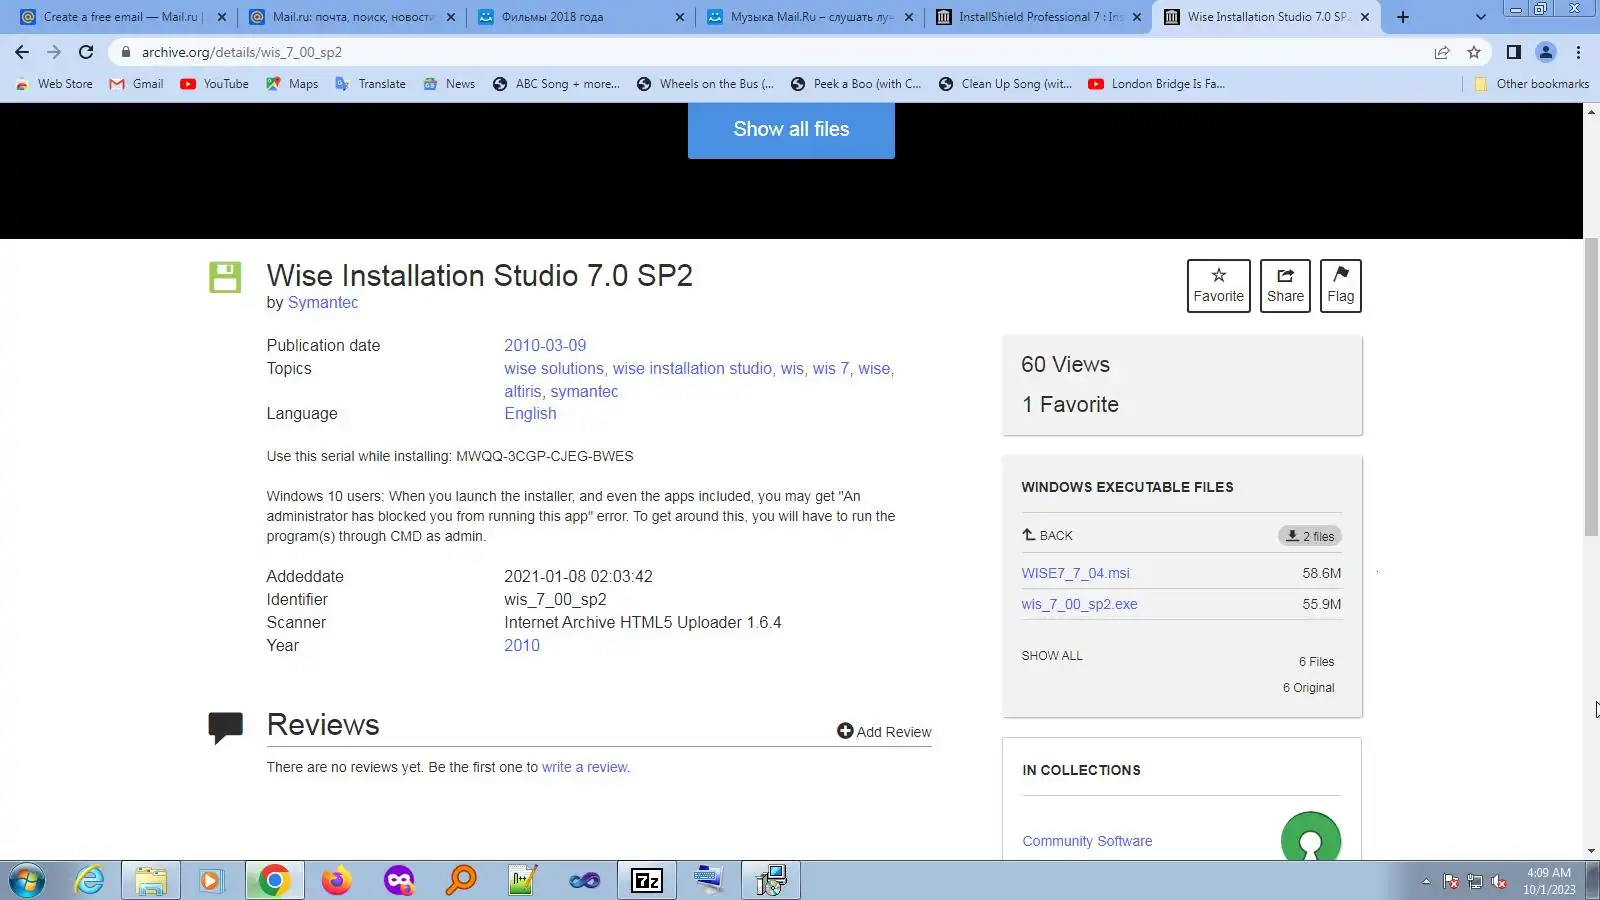This screenshot has height=900, width=1600.
Task: Launch Internet Explorer from the taskbar
Action: [90, 881]
